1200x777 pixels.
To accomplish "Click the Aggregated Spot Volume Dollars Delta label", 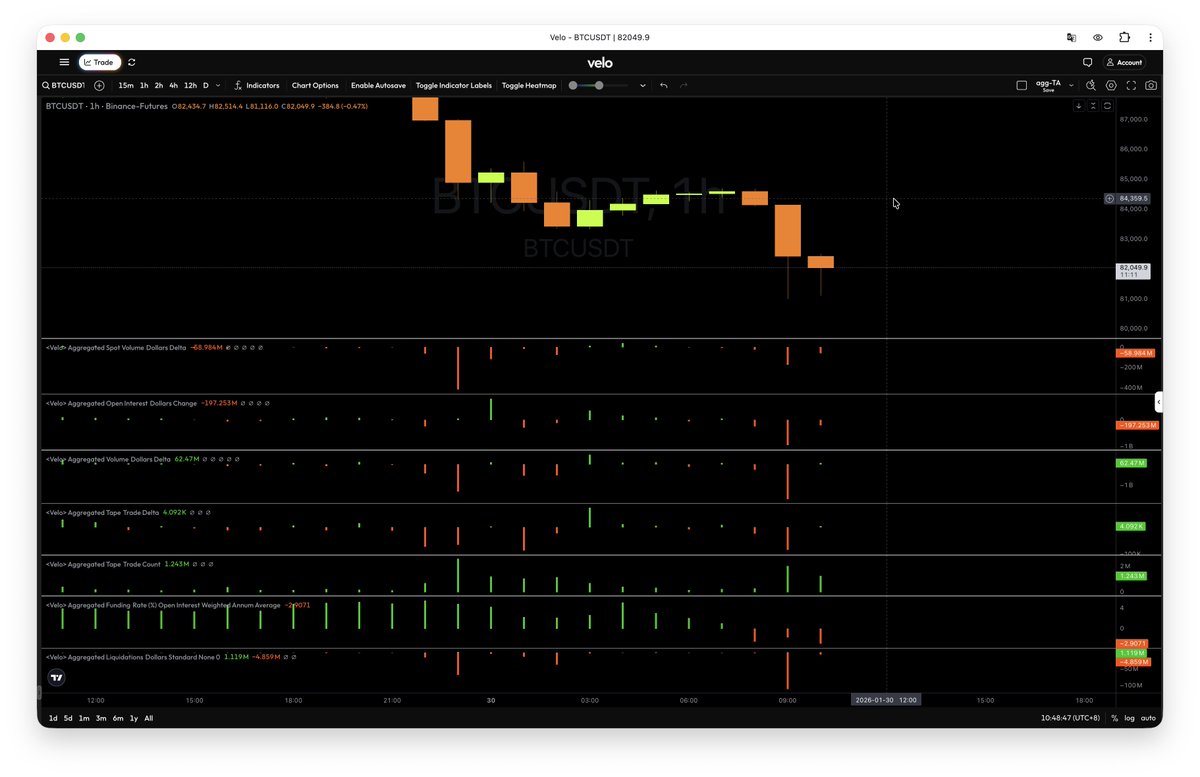I will (x=116, y=347).
